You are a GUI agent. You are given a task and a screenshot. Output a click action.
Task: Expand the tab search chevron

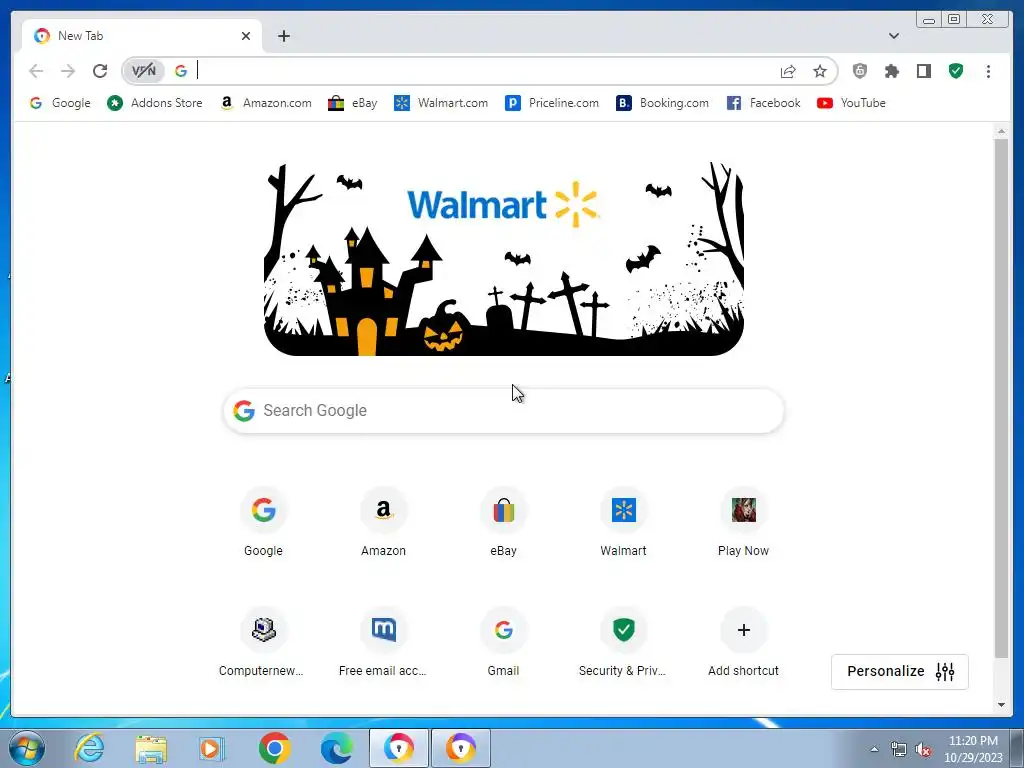893,36
